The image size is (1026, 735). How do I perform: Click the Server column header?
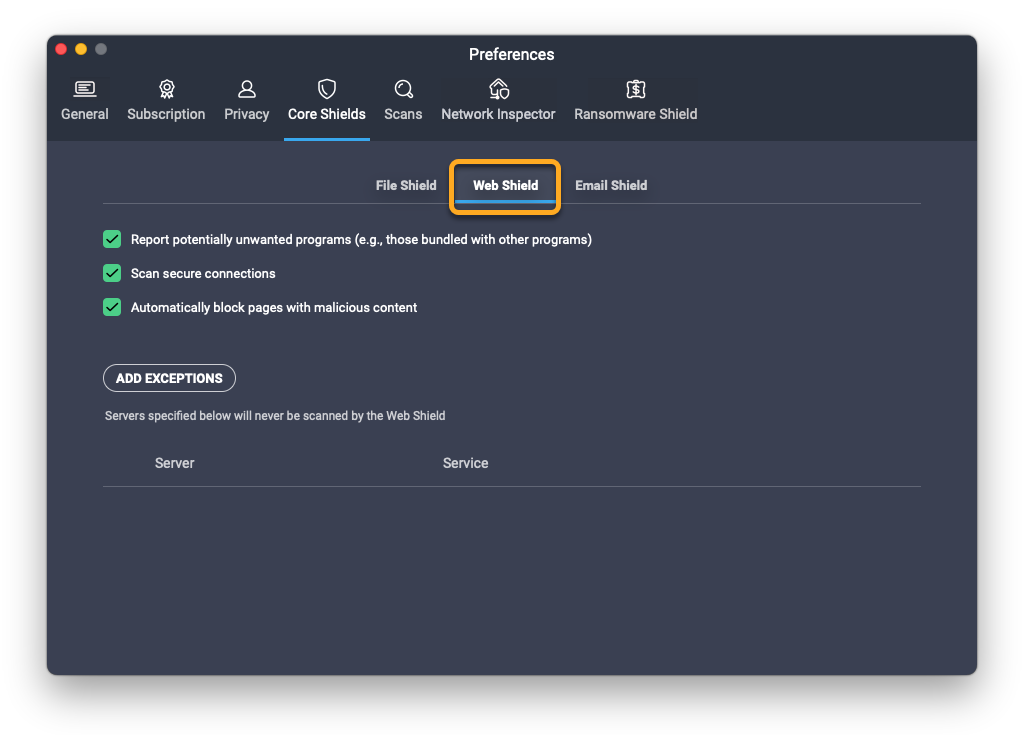coord(174,463)
